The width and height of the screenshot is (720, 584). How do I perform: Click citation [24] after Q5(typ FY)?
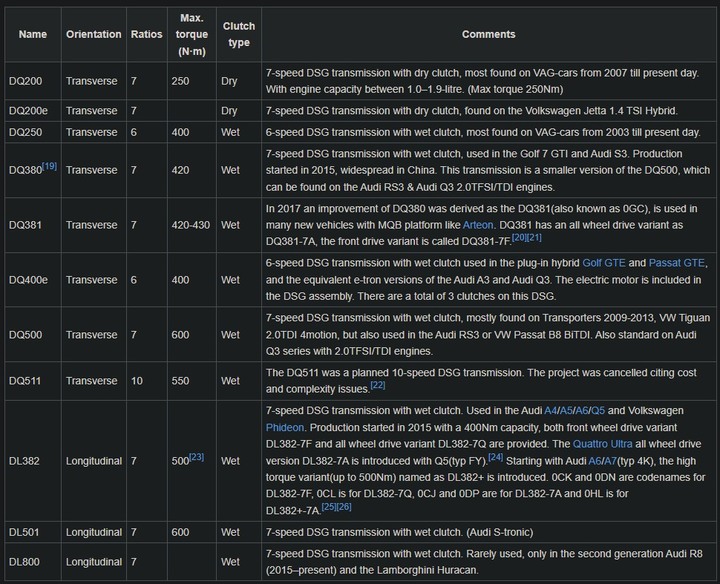[495, 457]
